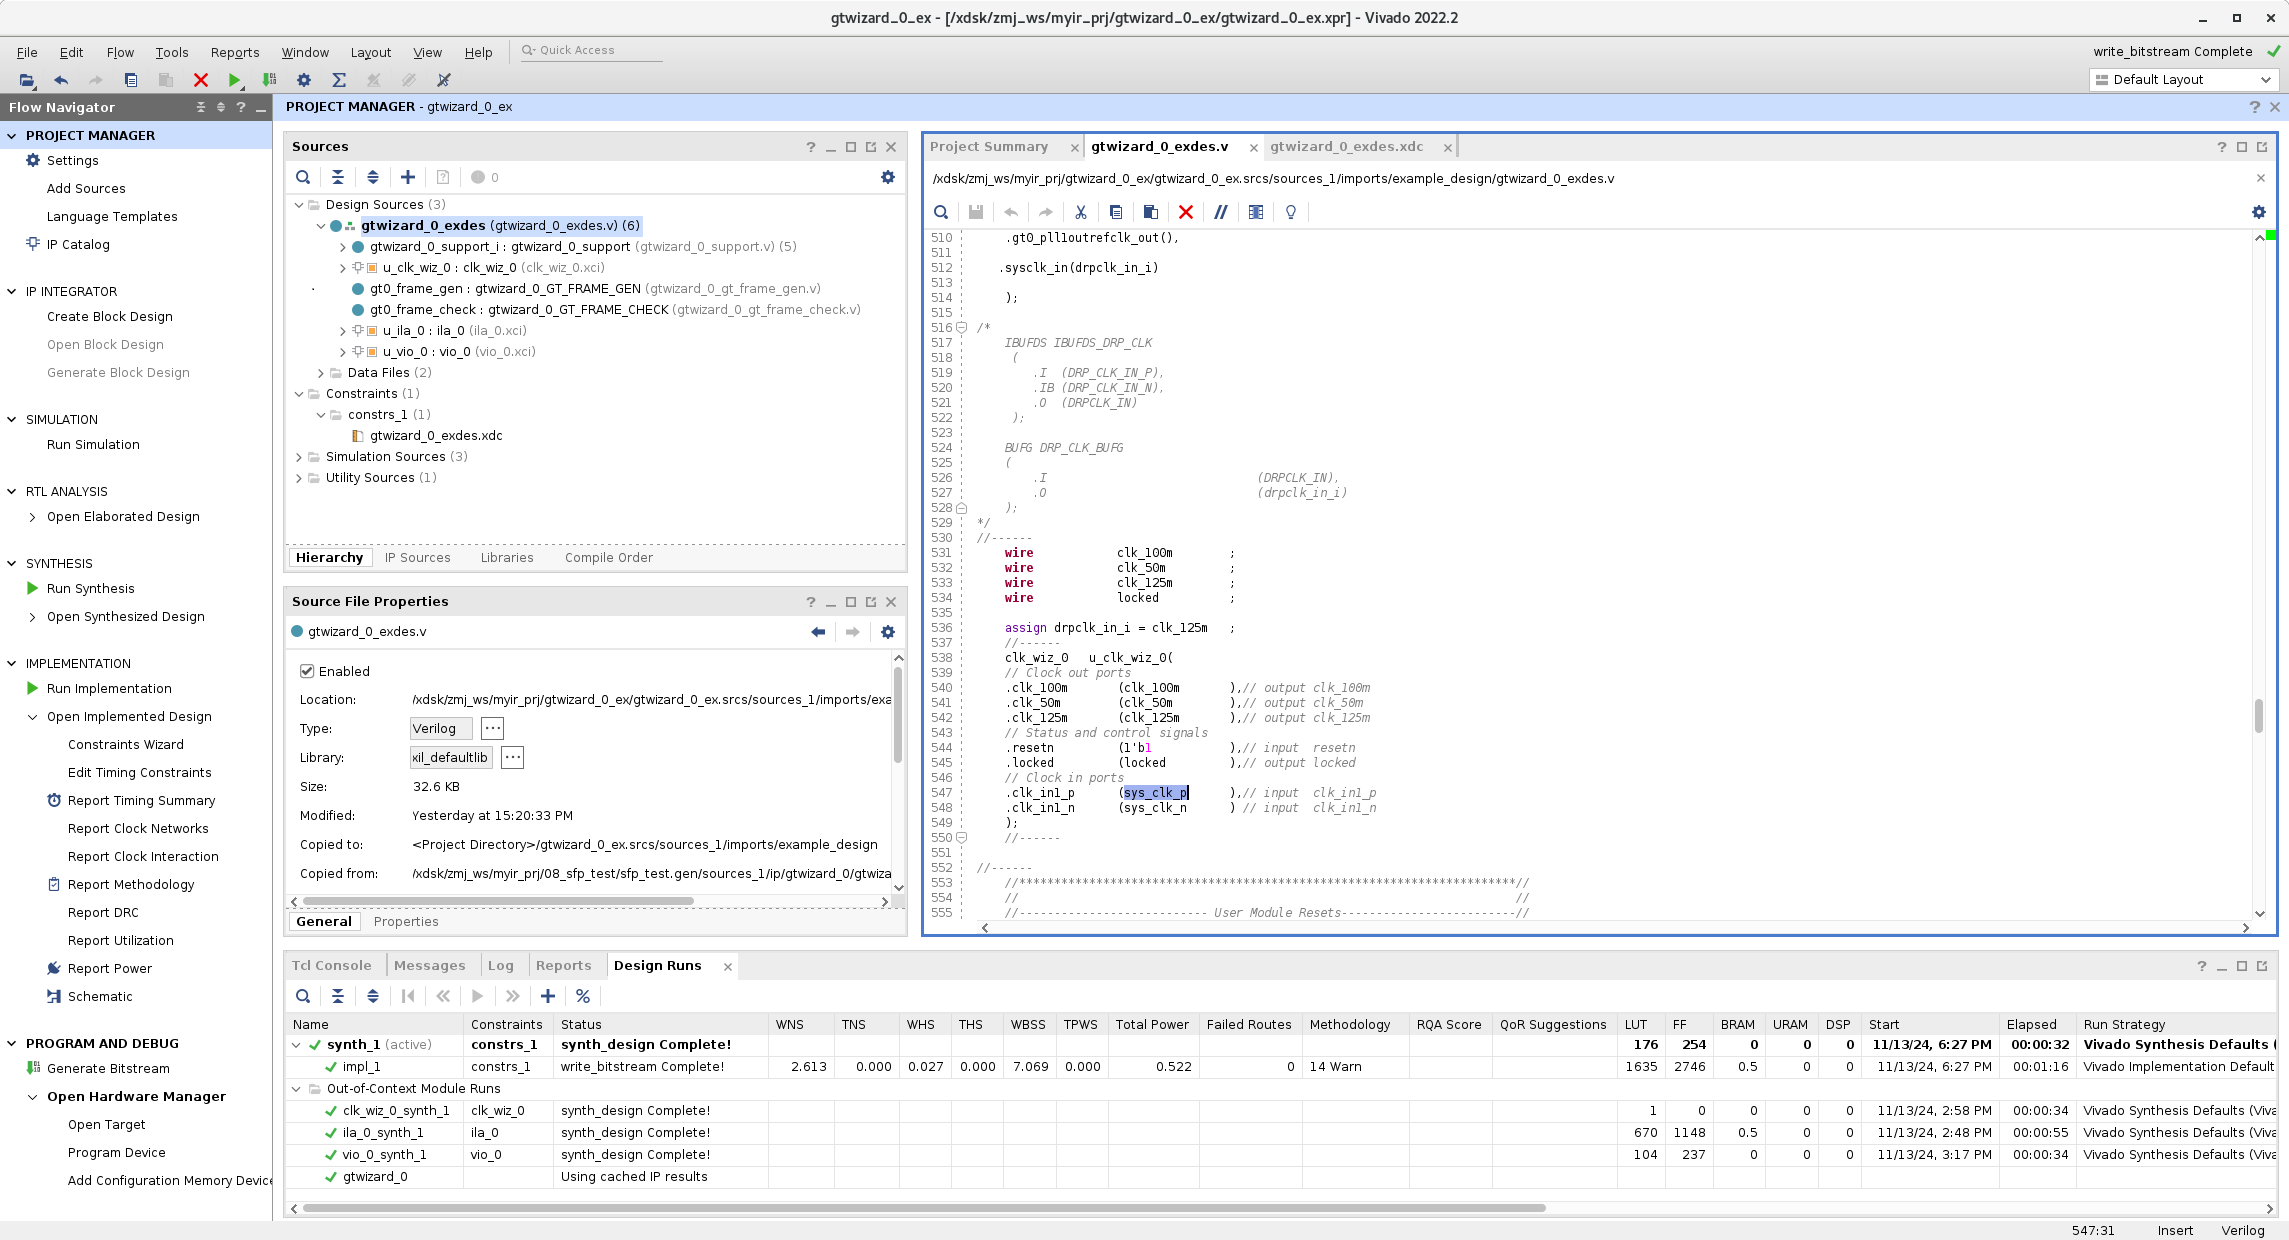Open browse button next to Type Verilog

(x=492, y=728)
